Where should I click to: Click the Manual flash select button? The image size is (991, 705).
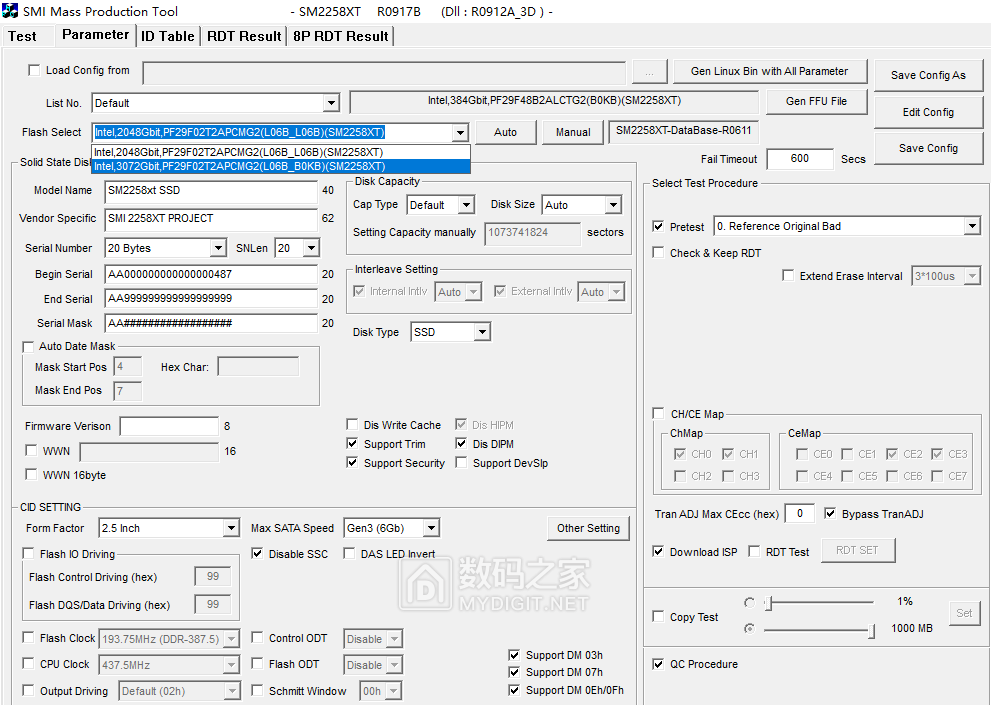(x=573, y=132)
